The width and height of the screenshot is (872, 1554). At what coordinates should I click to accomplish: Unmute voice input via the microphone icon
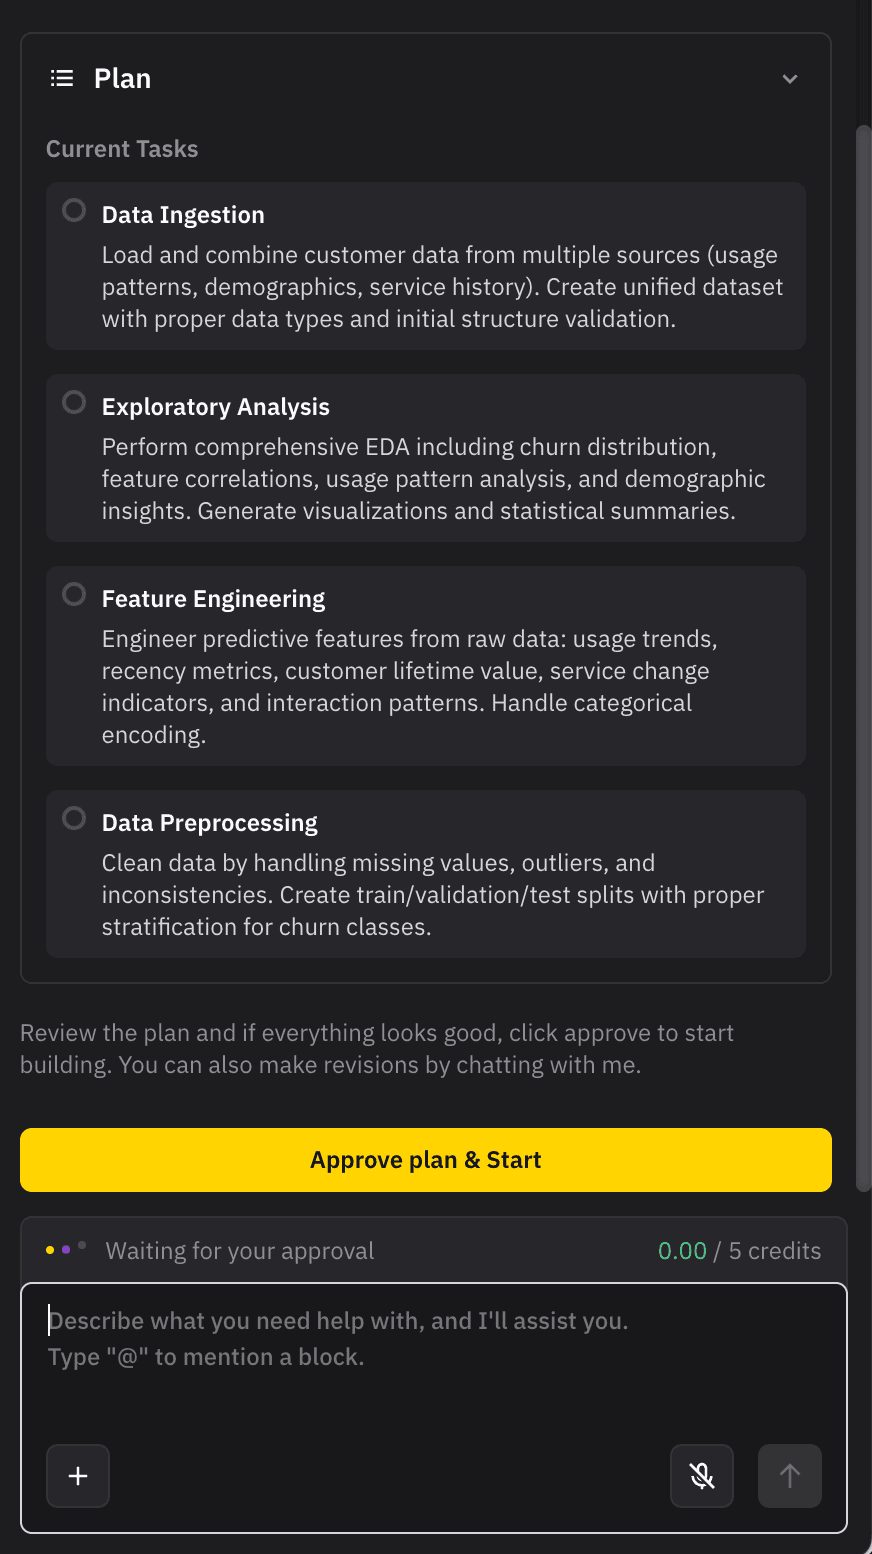coord(701,1475)
